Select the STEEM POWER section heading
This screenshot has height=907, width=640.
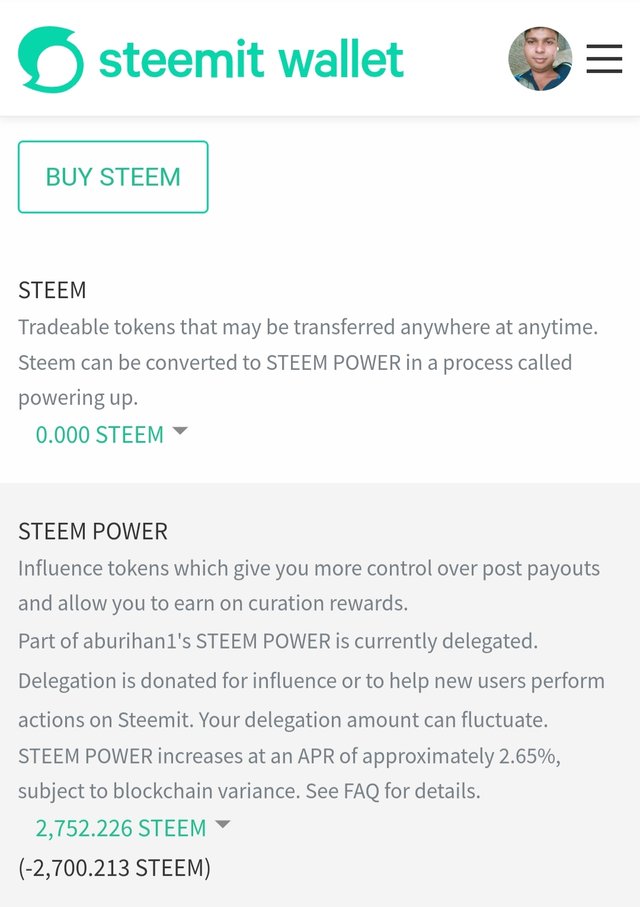tap(93, 531)
